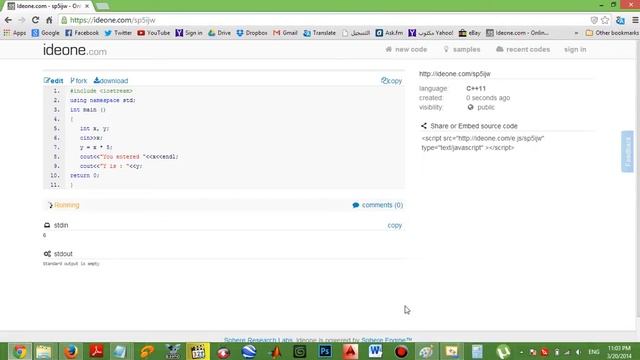Open the Feedback side tab

click(628, 151)
